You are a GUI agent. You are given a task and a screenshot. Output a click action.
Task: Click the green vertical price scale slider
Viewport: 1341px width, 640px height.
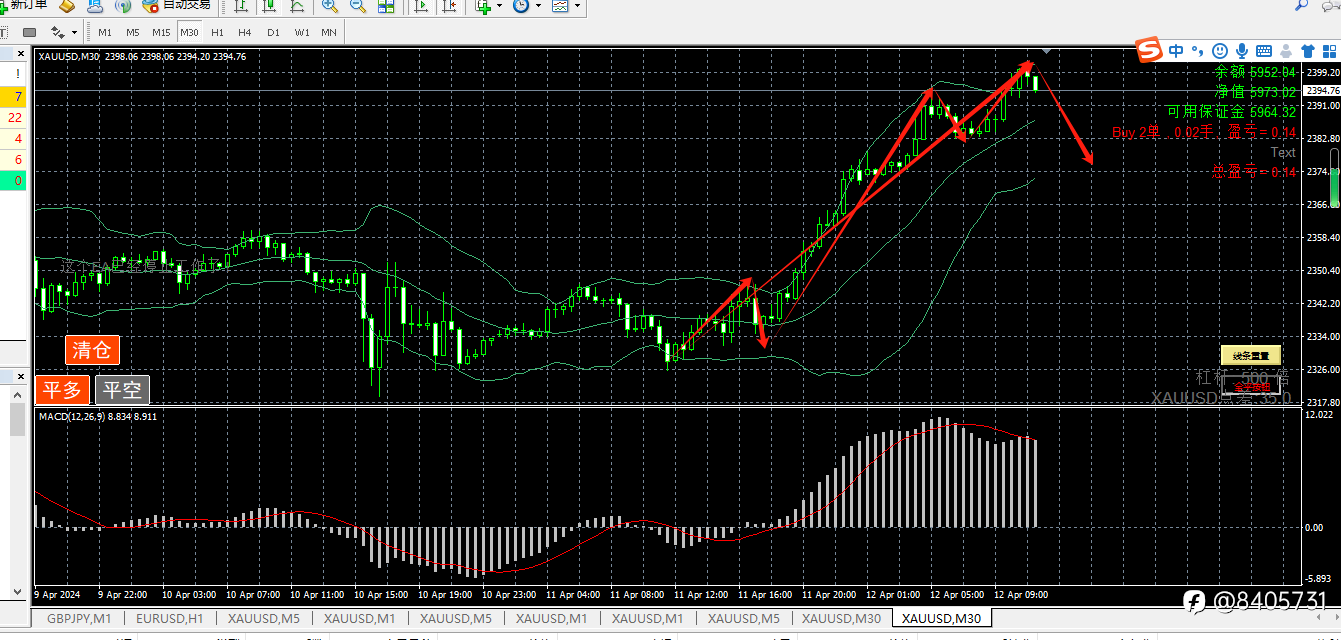point(1334,180)
